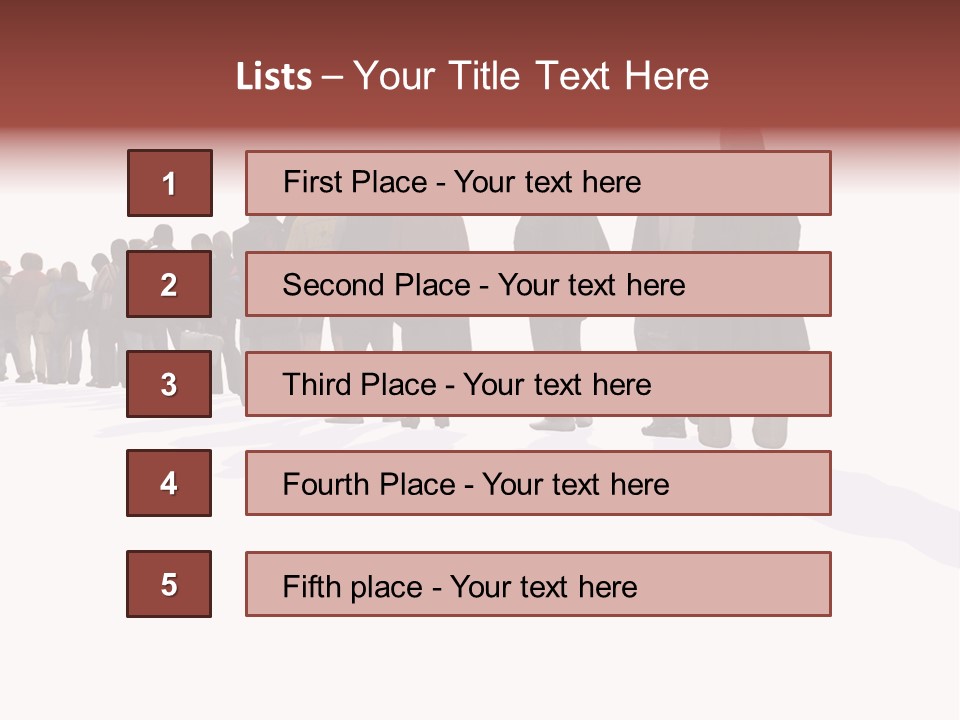Select the 'Fourth Place' text line
This screenshot has width=960, height=720.
(475, 485)
